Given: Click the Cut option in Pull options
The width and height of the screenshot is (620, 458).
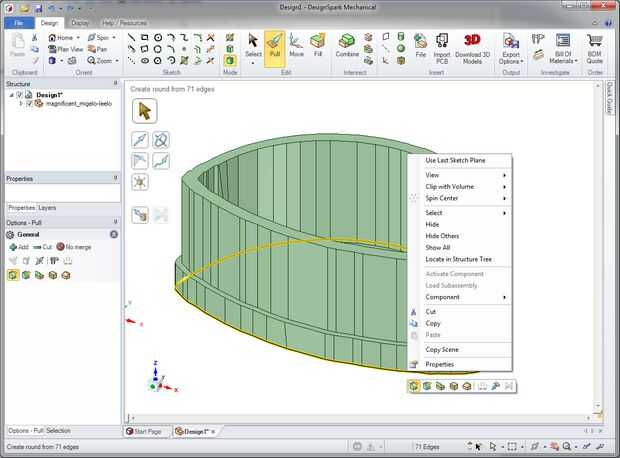Looking at the screenshot, I should coord(42,246).
